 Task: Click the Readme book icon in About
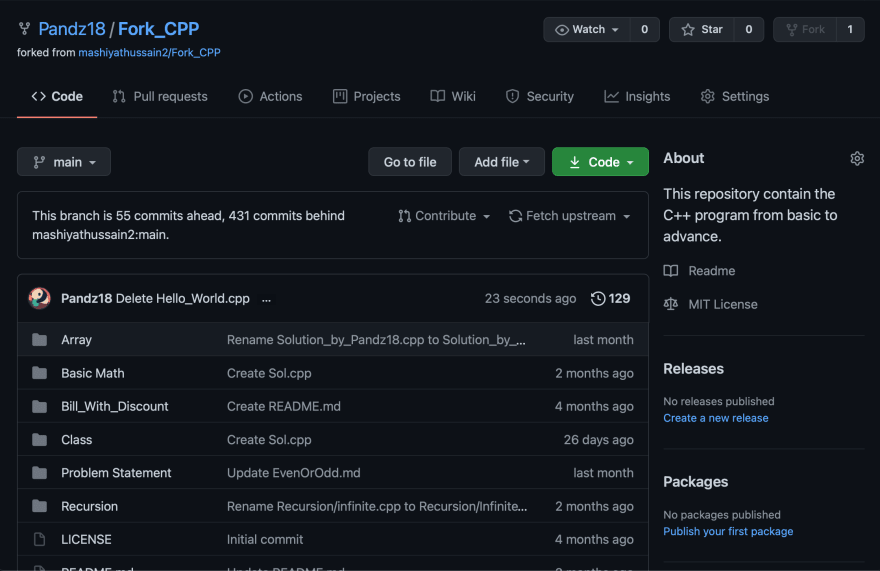pyautogui.click(x=671, y=271)
